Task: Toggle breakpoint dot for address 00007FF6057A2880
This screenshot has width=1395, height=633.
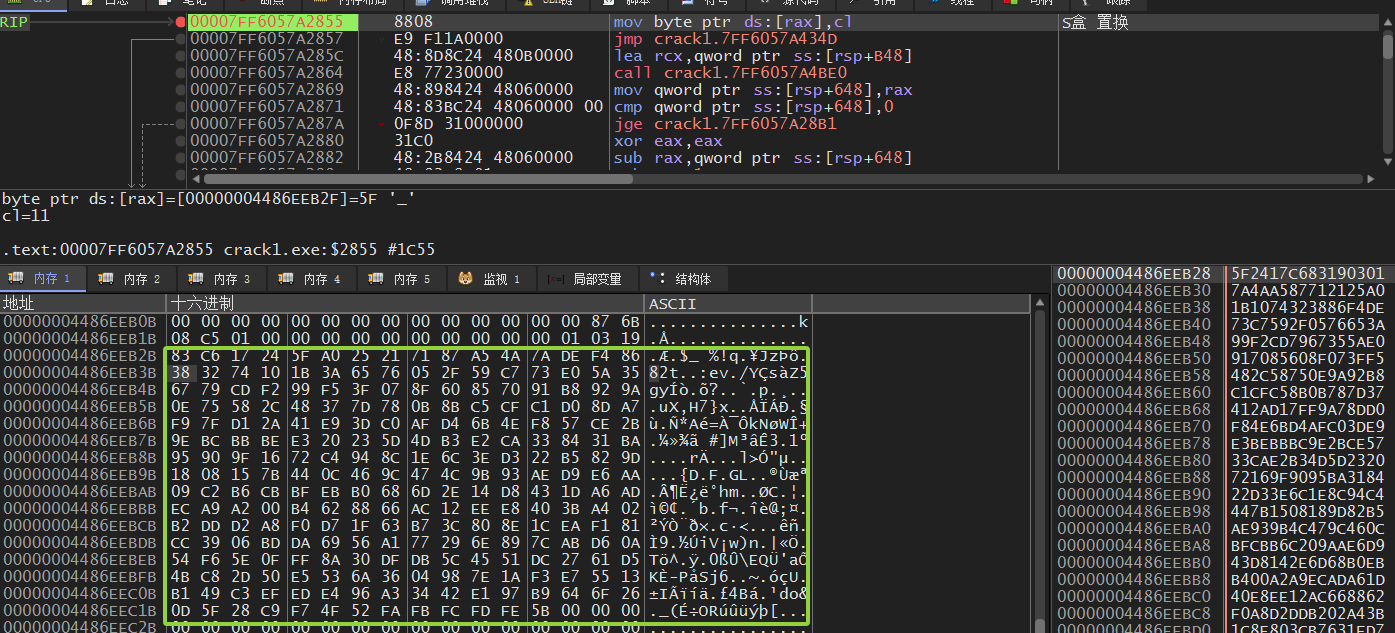Action: click(179, 141)
